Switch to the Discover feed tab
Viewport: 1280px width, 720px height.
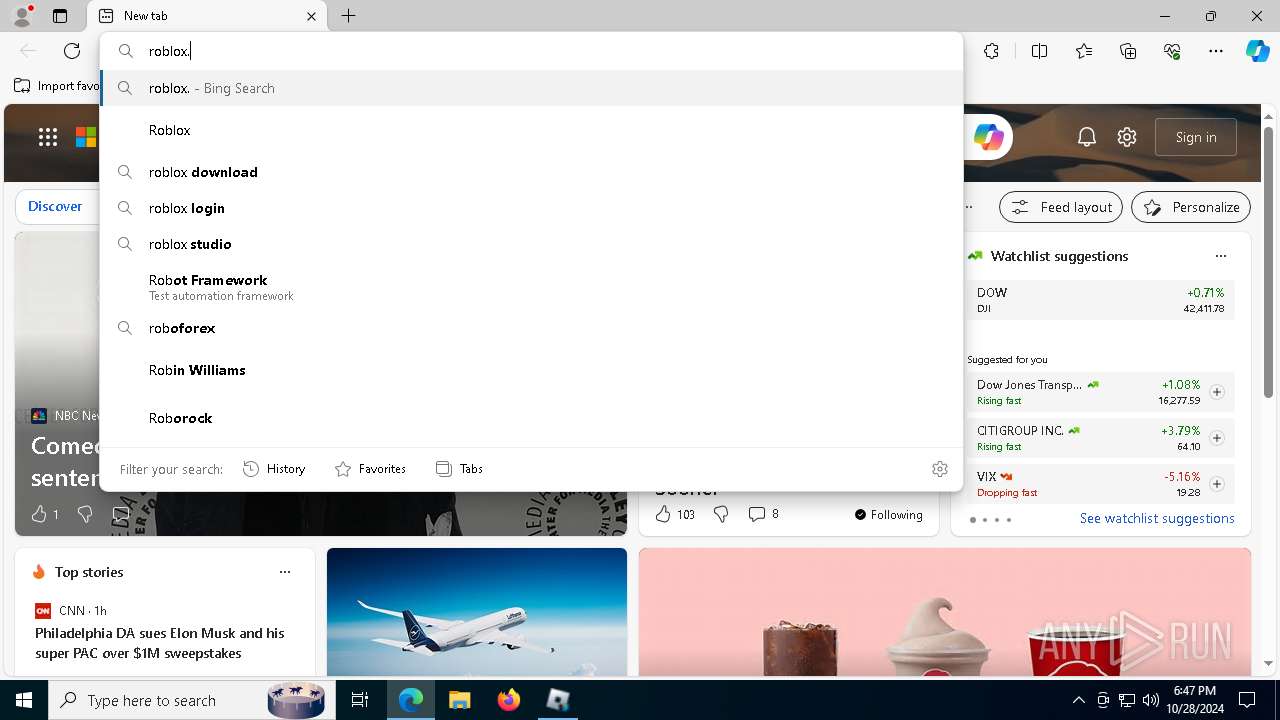coord(55,206)
